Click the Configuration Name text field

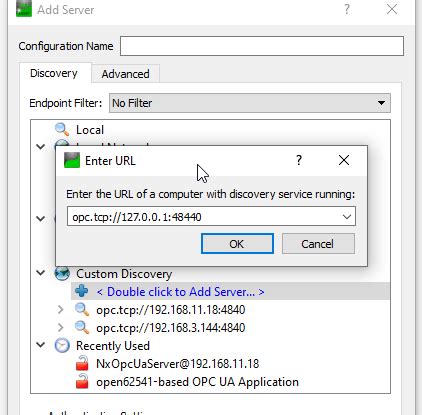point(262,46)
